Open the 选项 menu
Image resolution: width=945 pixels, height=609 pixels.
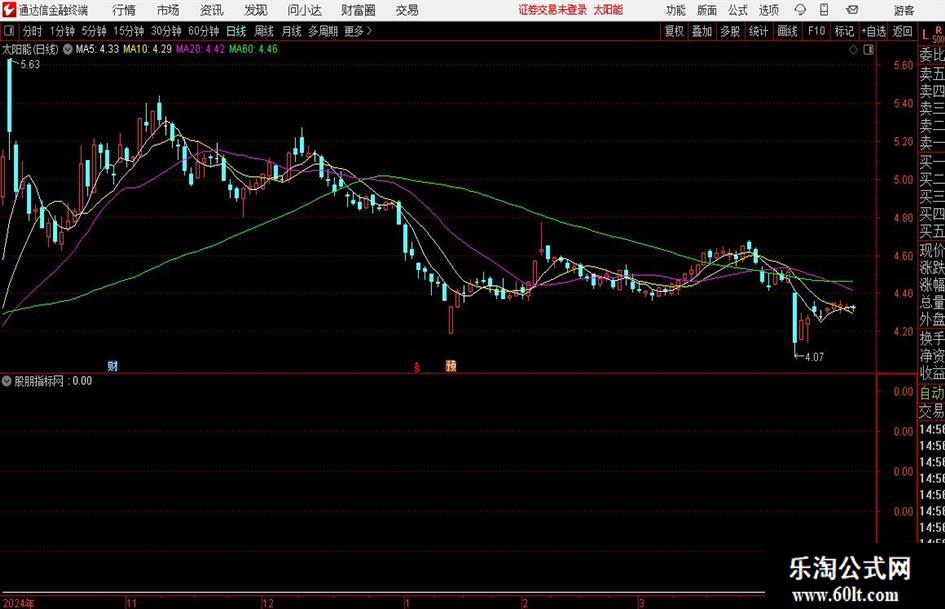click(768, 10)
